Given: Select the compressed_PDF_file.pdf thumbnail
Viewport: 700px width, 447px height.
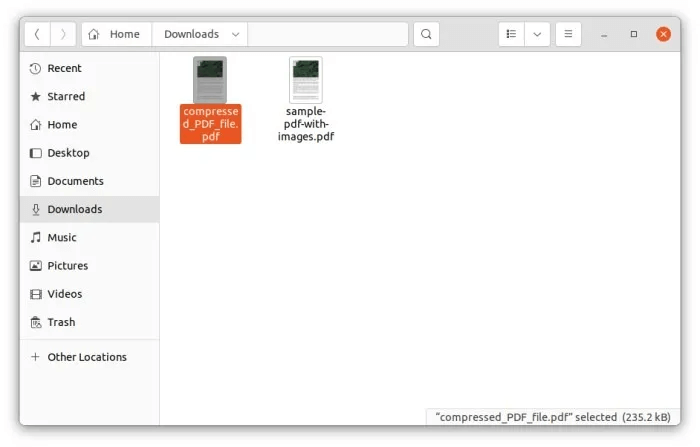Looking at the screenshot, I should click(210, 80).
